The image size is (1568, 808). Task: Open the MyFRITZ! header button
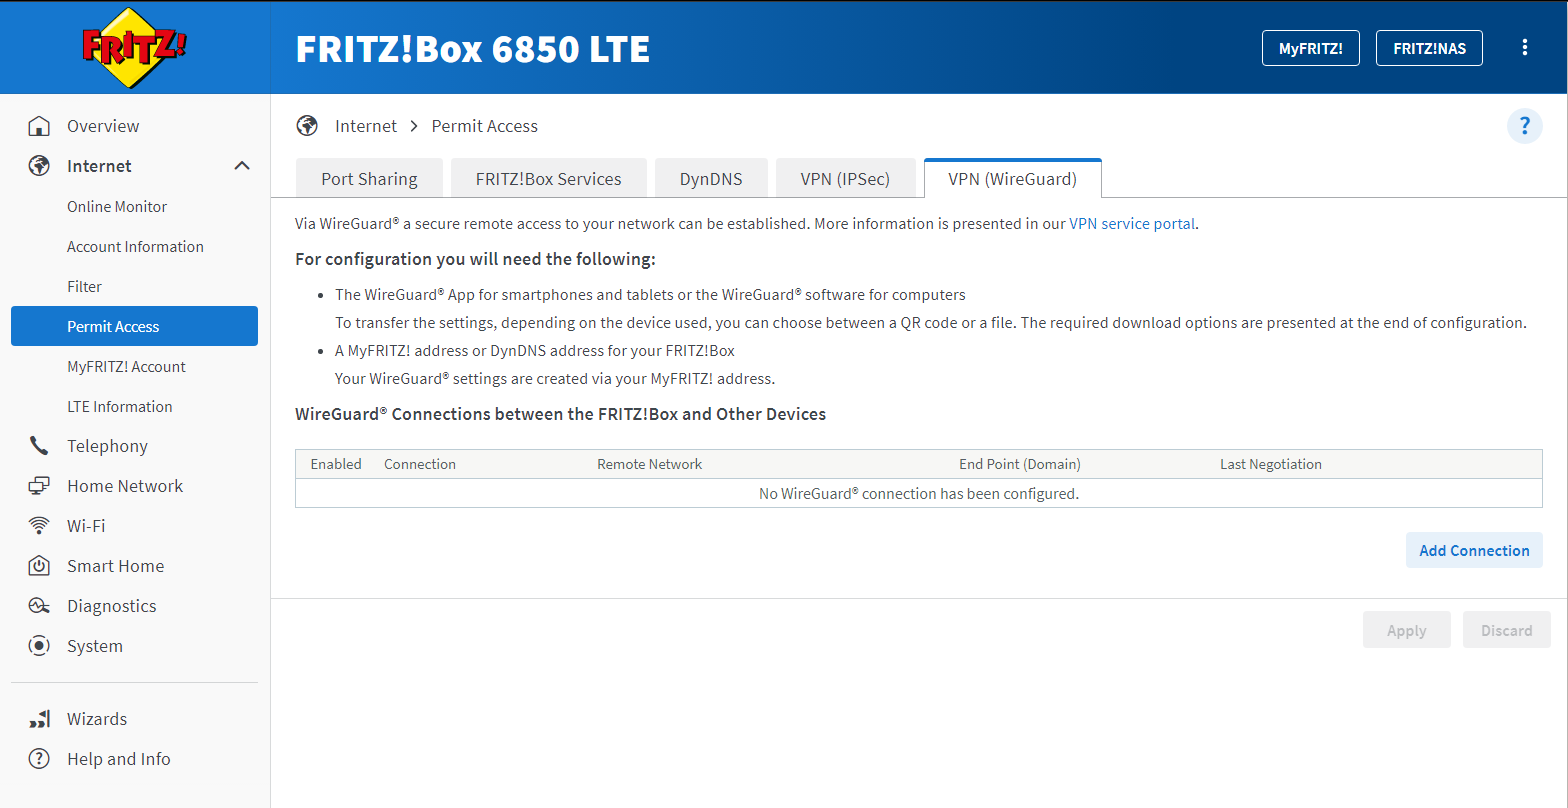1310,48
